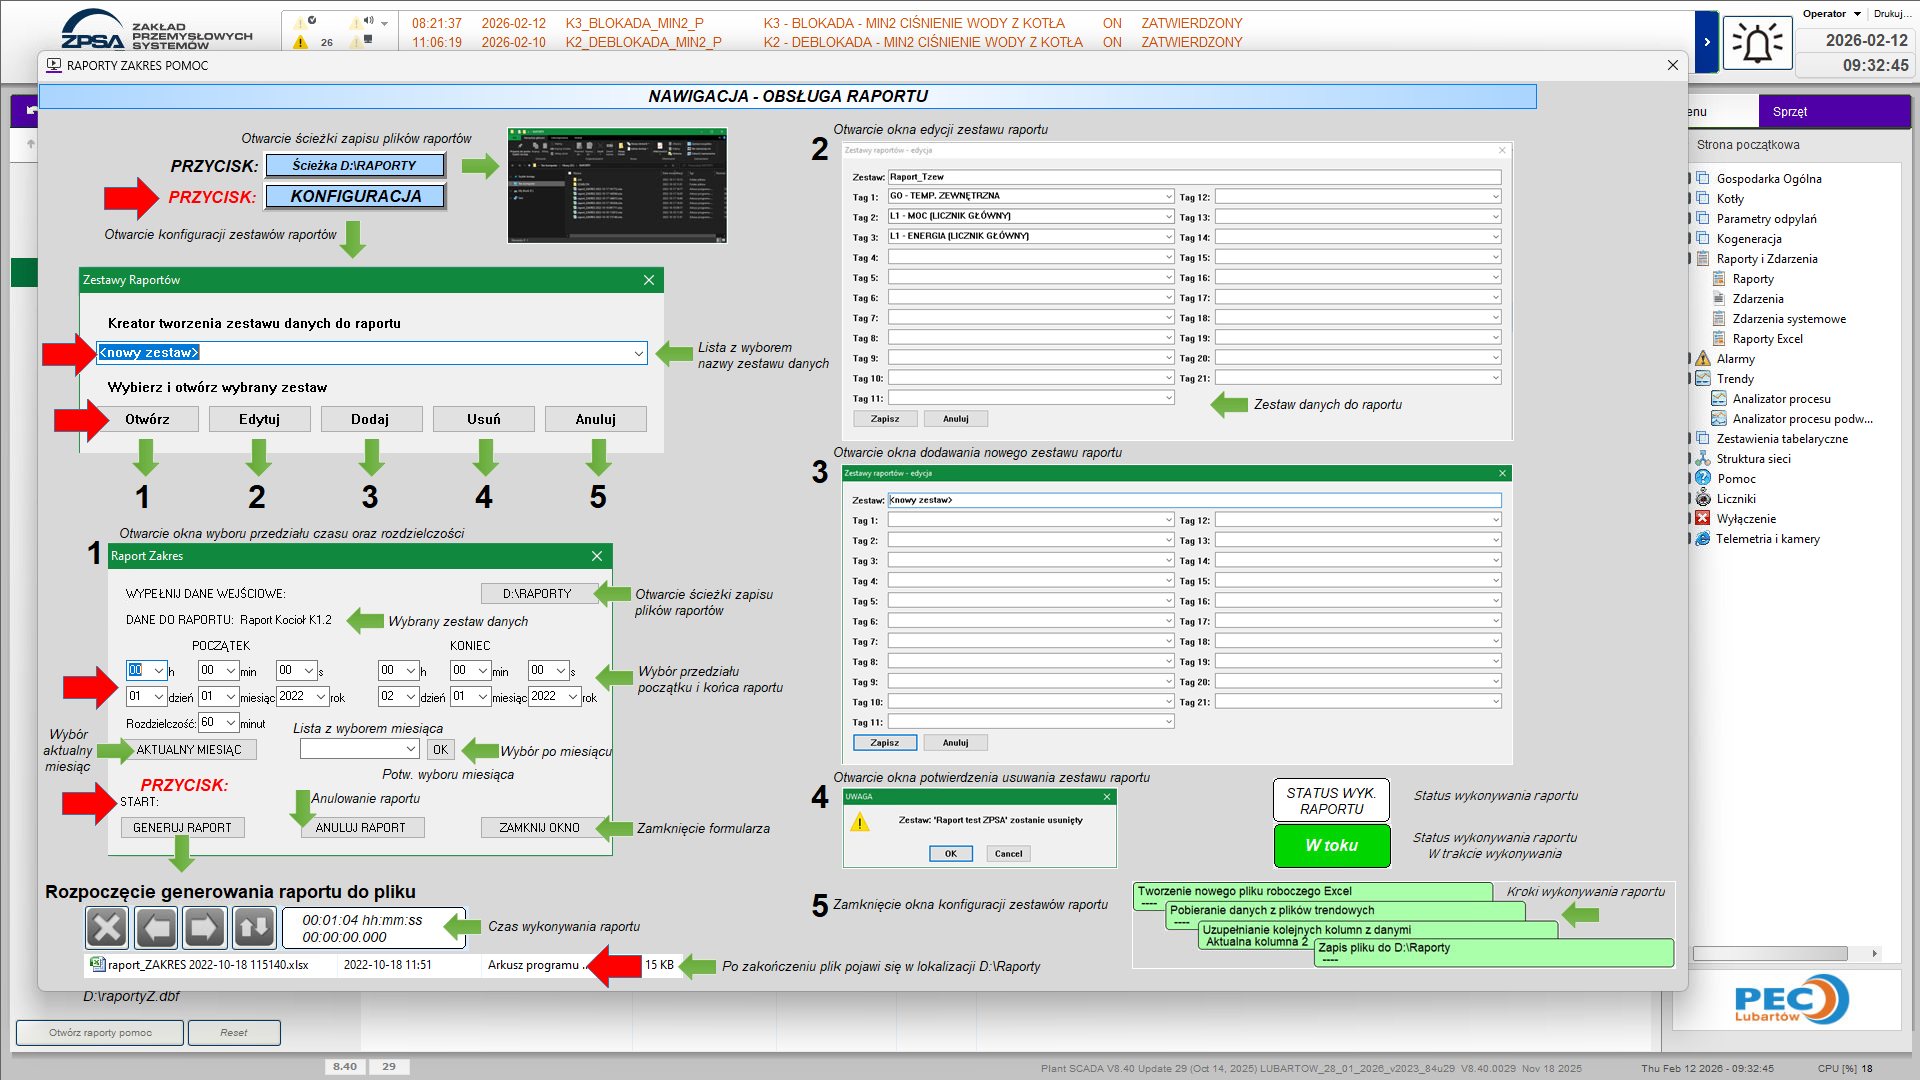The height and width of the screenshot is (1080, 1920).
Task: Expand alarm list with blue arrow
Action: 1706,42
